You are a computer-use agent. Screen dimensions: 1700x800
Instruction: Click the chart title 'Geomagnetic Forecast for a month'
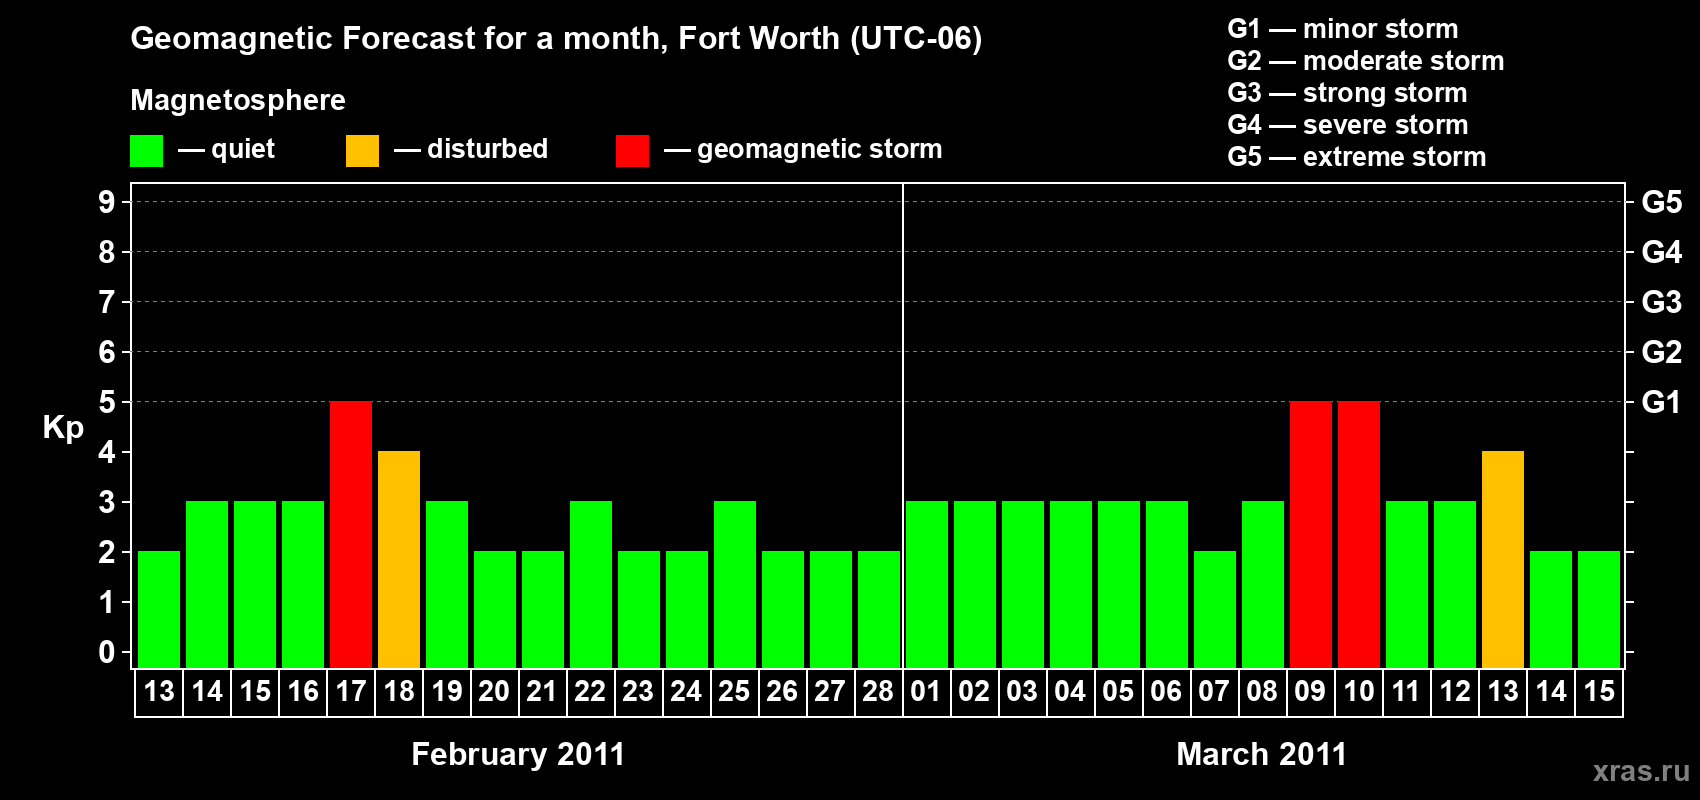click(x=399, y=38)
